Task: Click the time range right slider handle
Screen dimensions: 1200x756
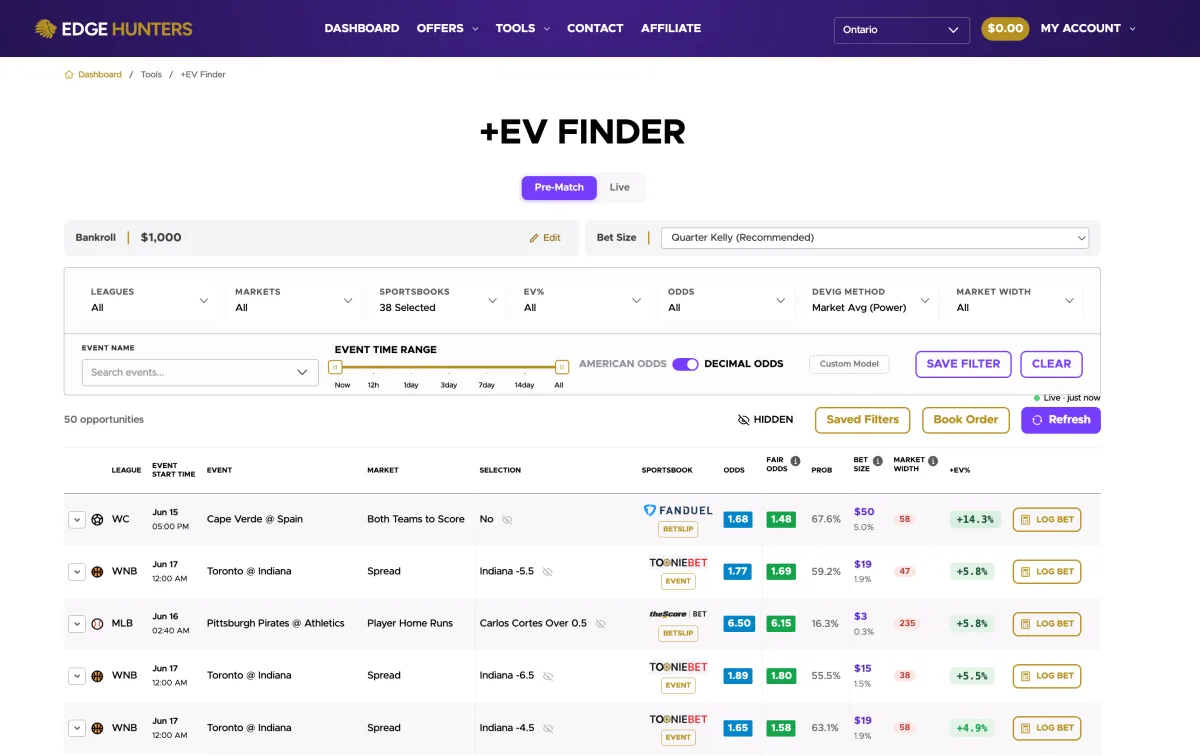Action: point(562,367)
